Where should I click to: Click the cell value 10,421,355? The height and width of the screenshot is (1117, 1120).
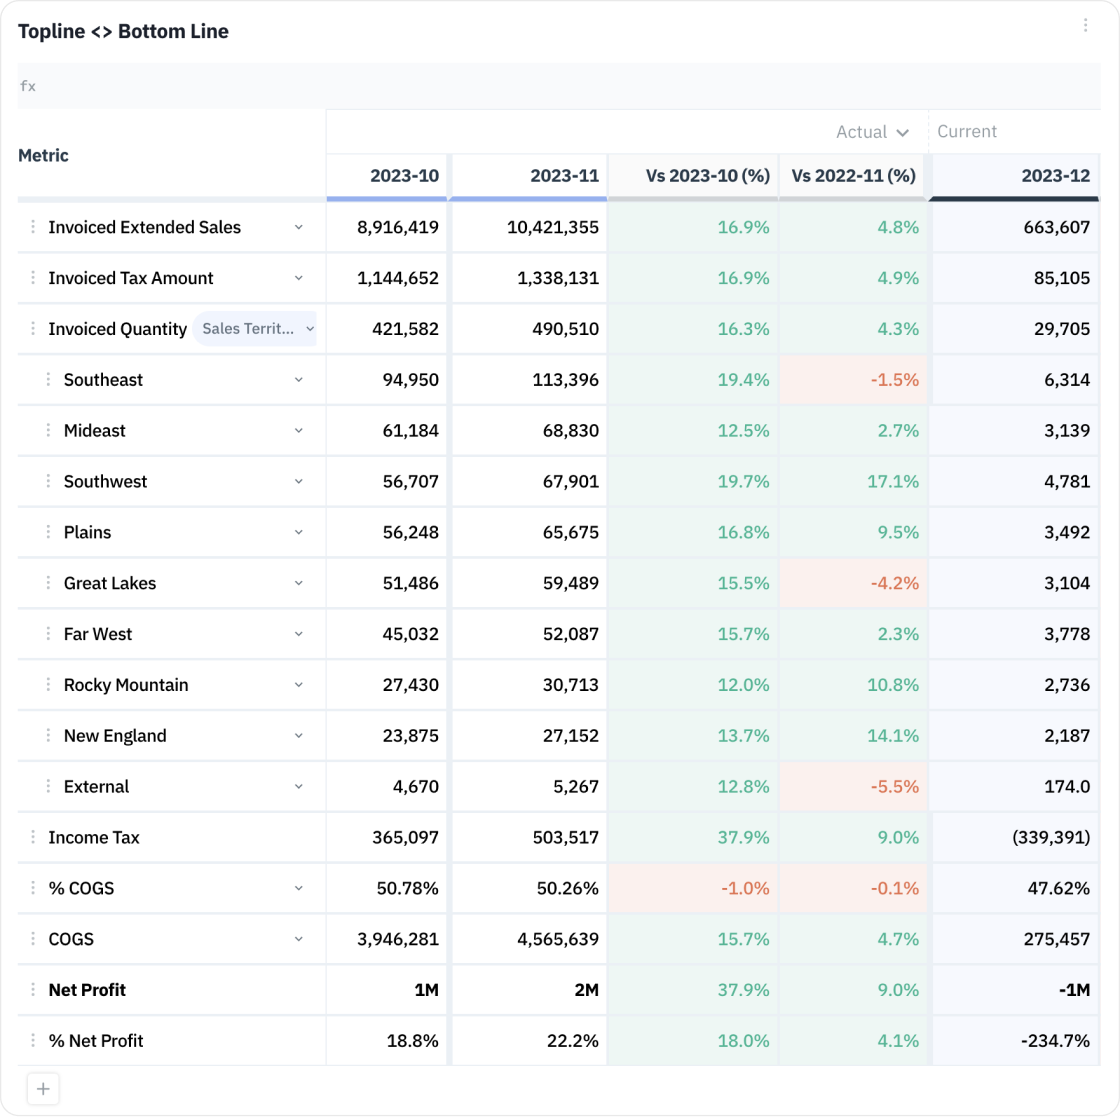coord(529,227)
